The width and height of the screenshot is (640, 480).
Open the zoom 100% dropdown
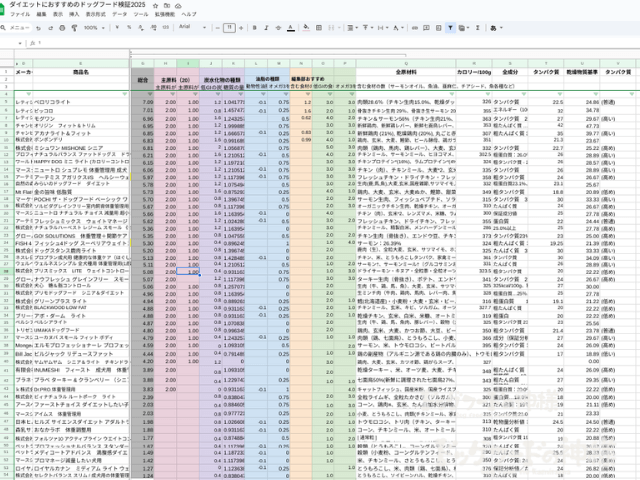[94, 28]
